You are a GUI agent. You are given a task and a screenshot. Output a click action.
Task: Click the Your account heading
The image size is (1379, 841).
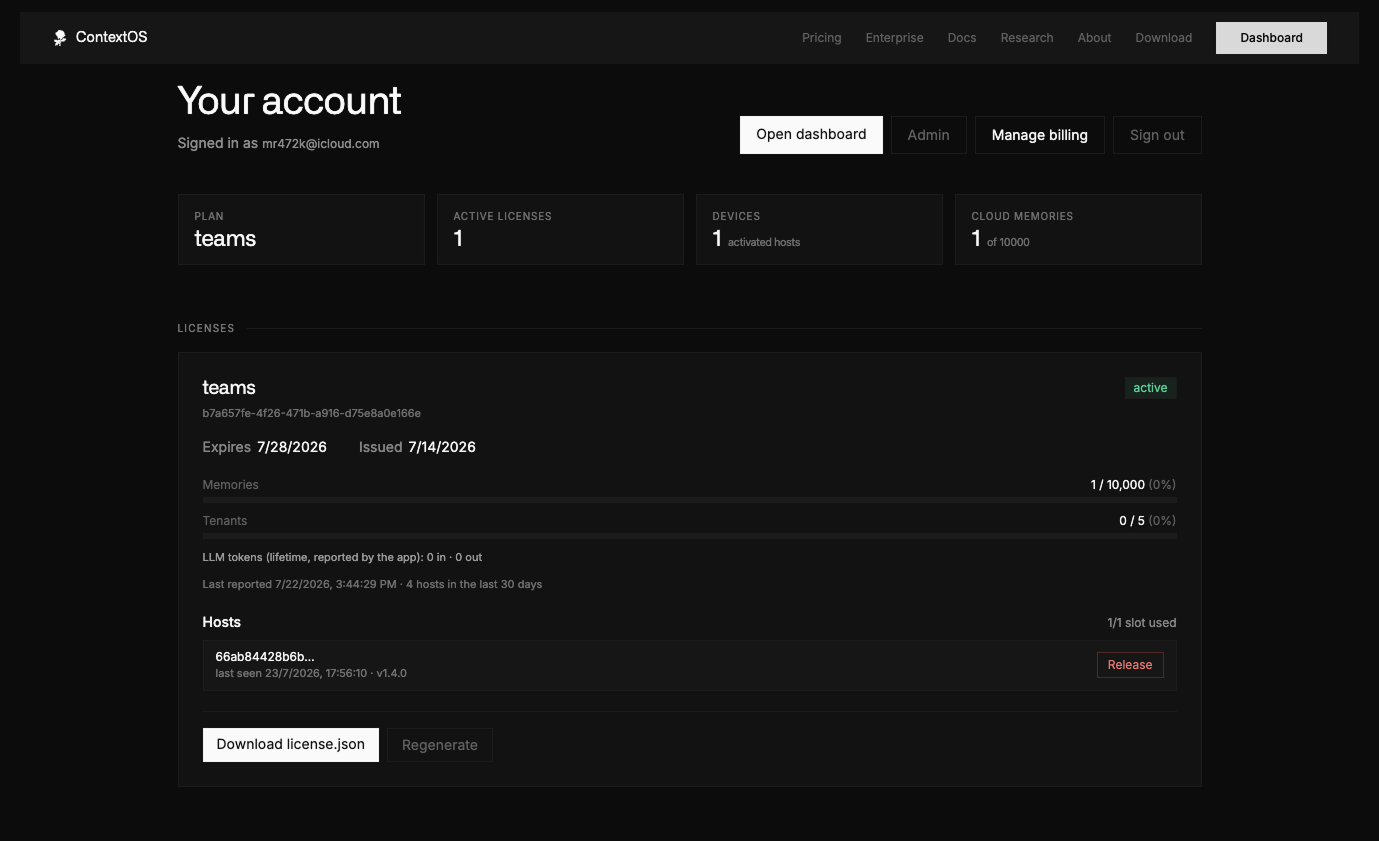coord(289,101)
